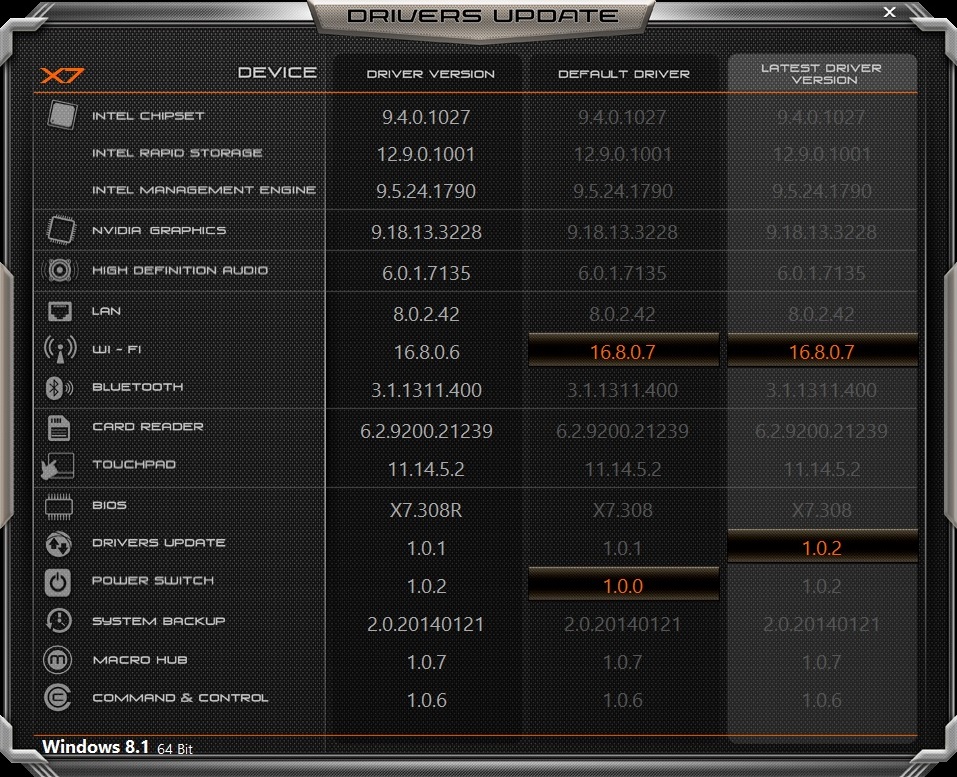Click the BIOS label
The height and width of the screenshot is (777, 957).
109,505
